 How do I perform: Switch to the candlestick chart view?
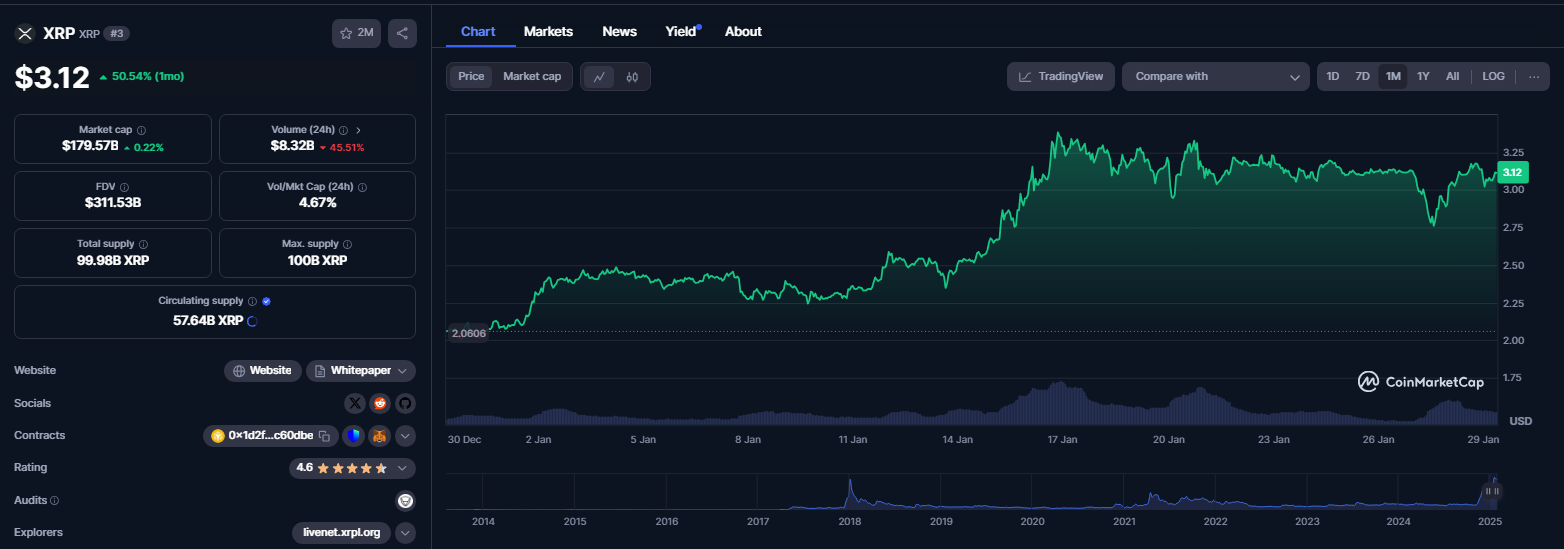[632, 77]
